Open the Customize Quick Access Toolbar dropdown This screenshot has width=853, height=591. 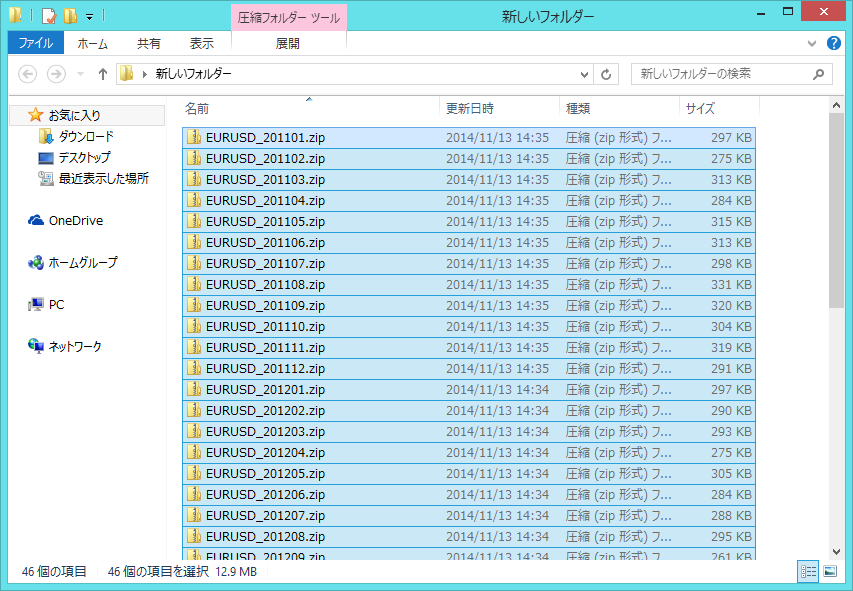tap(90, 17)
